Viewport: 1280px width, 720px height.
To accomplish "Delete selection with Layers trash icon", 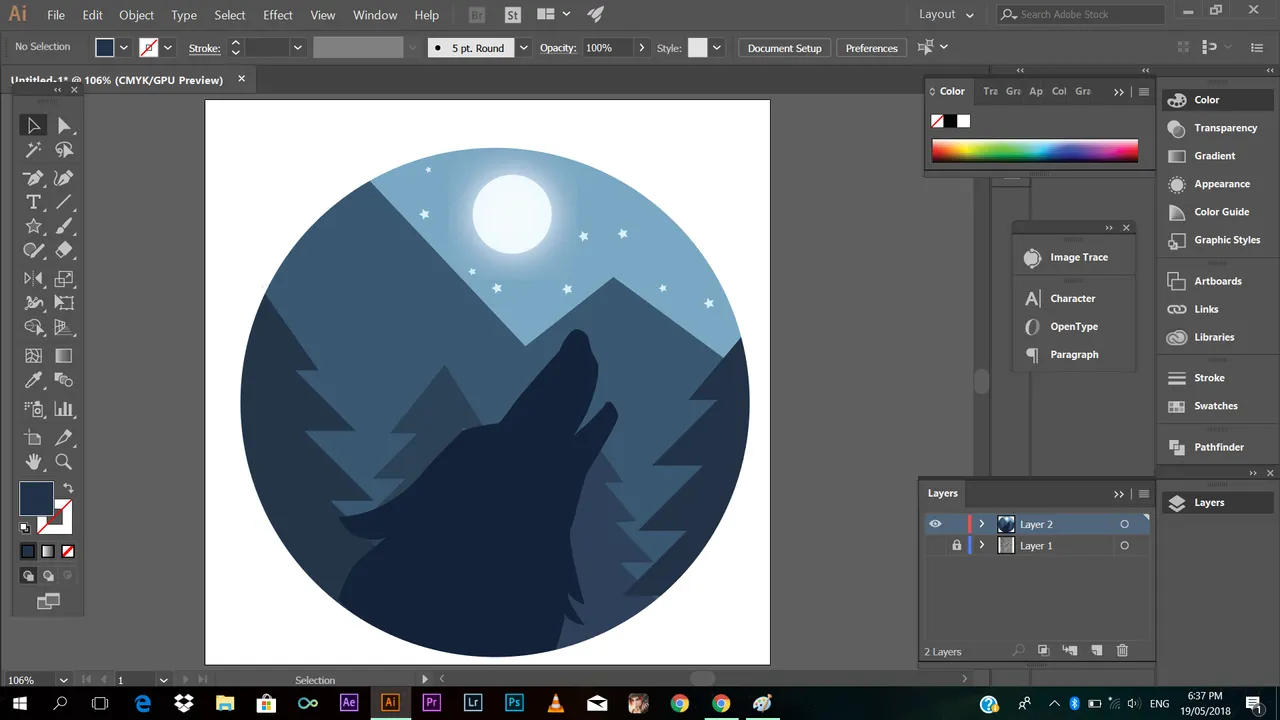I will tap(1122, 650).
